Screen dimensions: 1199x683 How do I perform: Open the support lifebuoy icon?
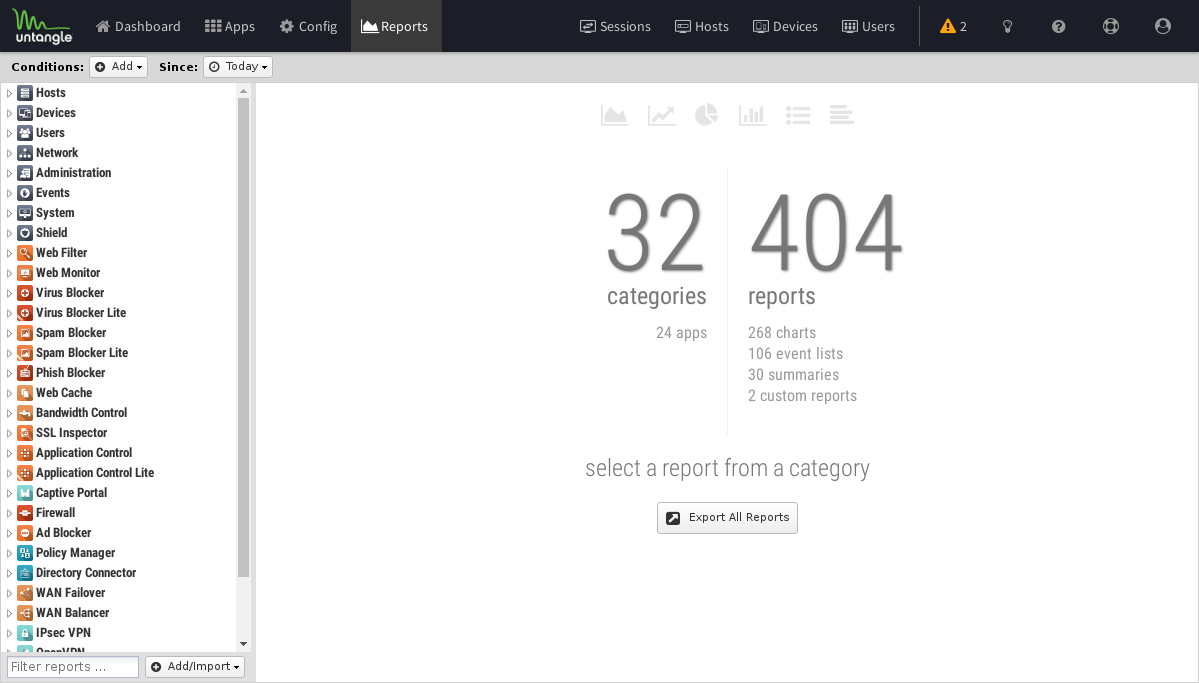(1110, 26)
